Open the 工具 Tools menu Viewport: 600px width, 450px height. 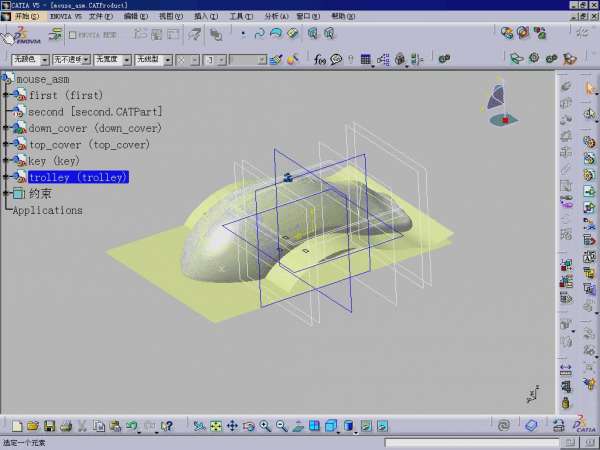pos(241,16)
